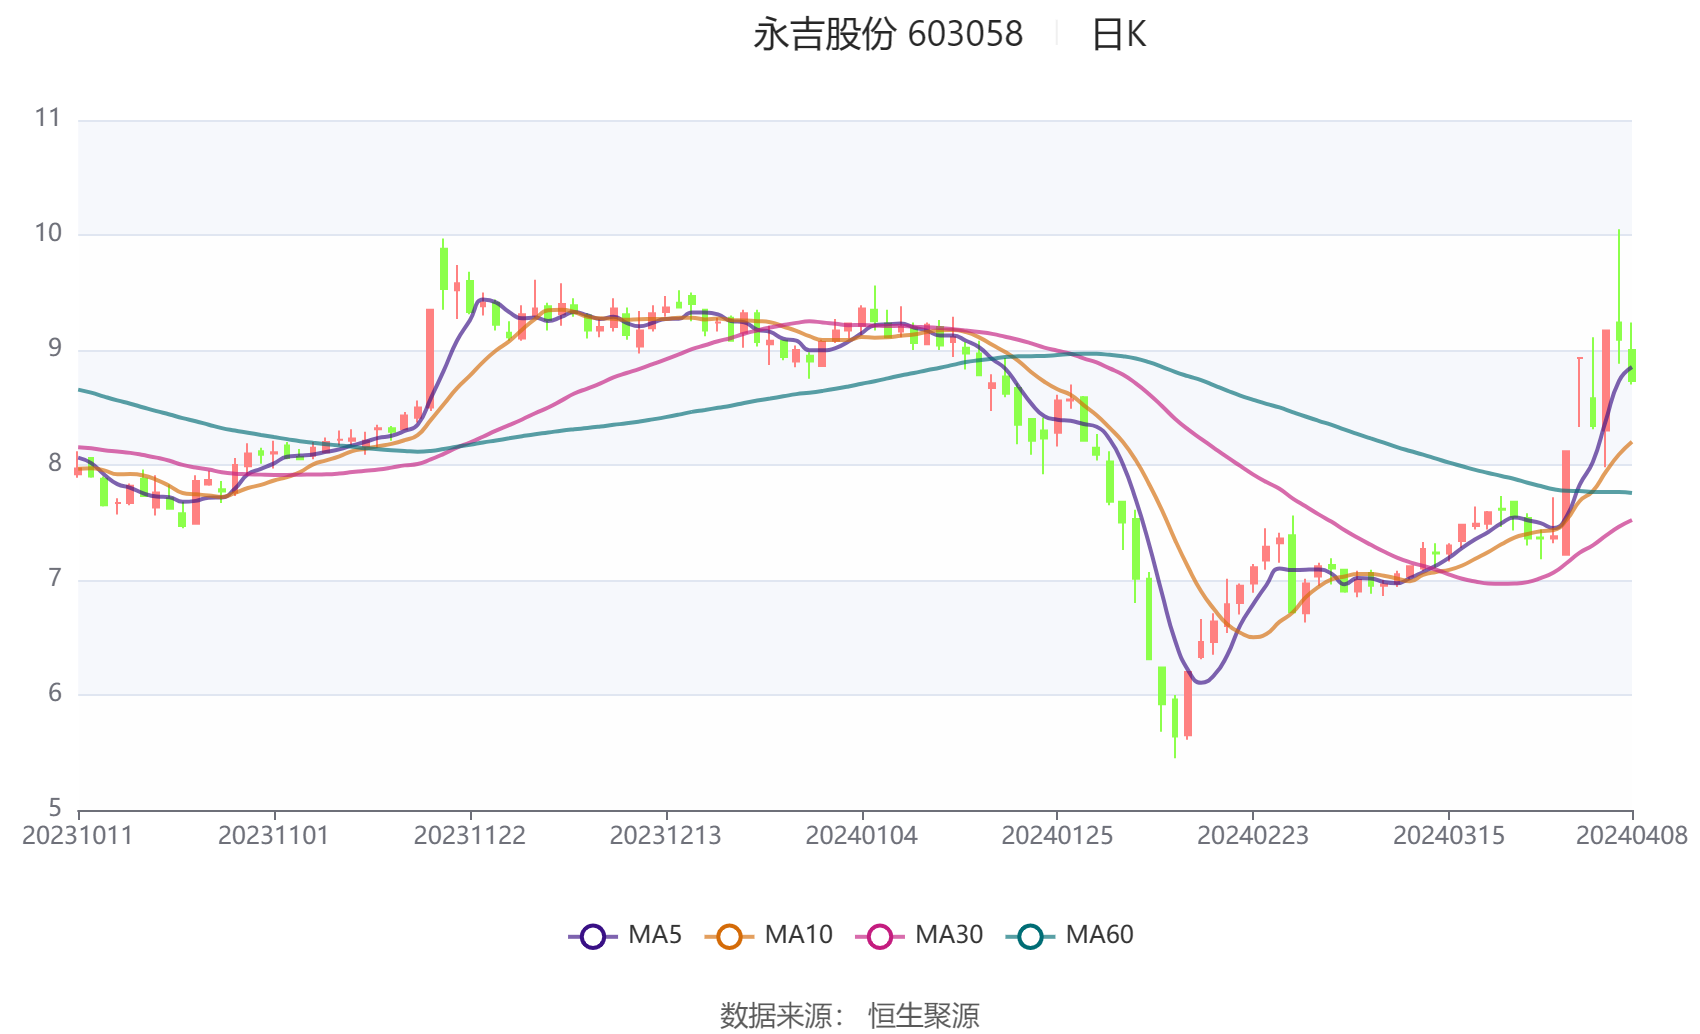The image size is (1700, 1034).
Task: Click the 20231011 date axis label
Action: coord(78,836)
